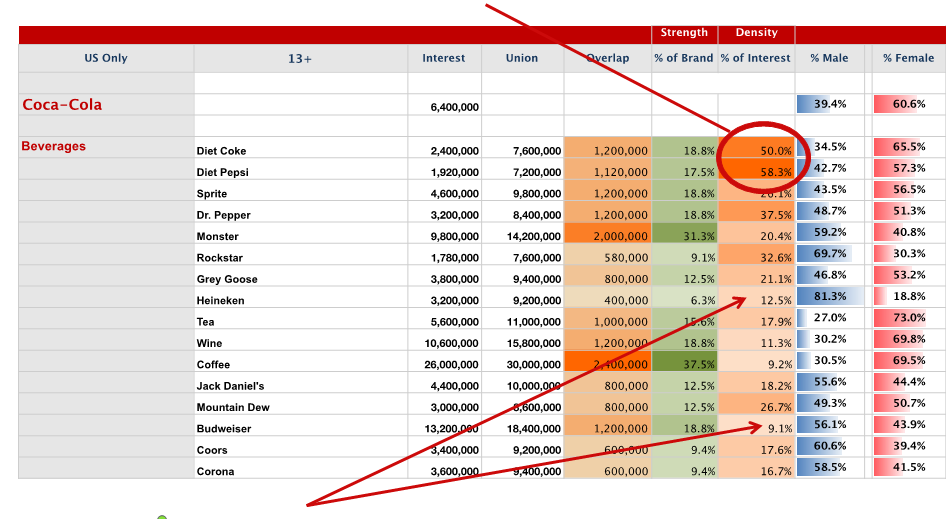Select Monster's 14,200,000 union value
Image resolution: width=950 pixels, height=519 pixels.
click(534, 236)
